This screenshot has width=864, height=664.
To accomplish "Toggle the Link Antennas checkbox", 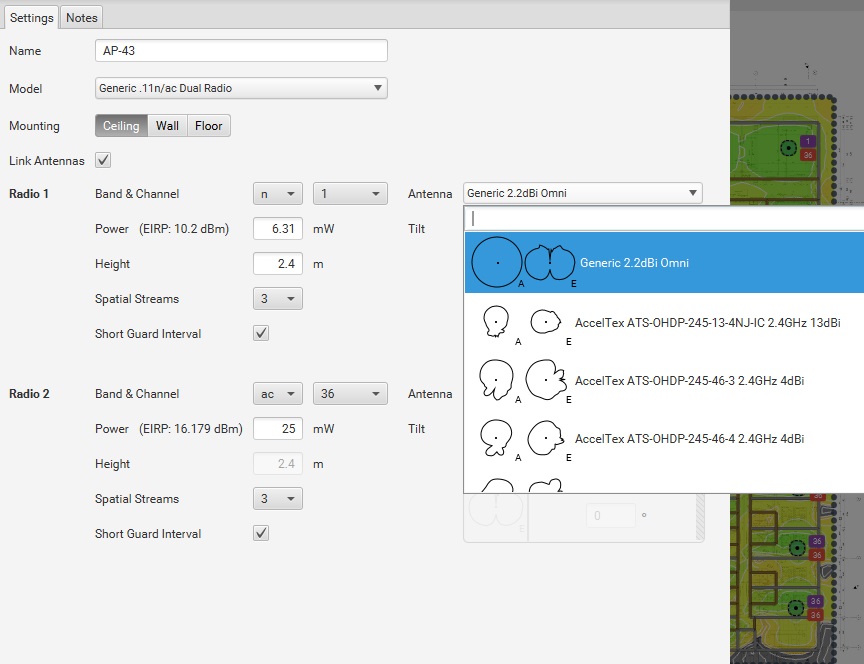I will coord(103,160).
